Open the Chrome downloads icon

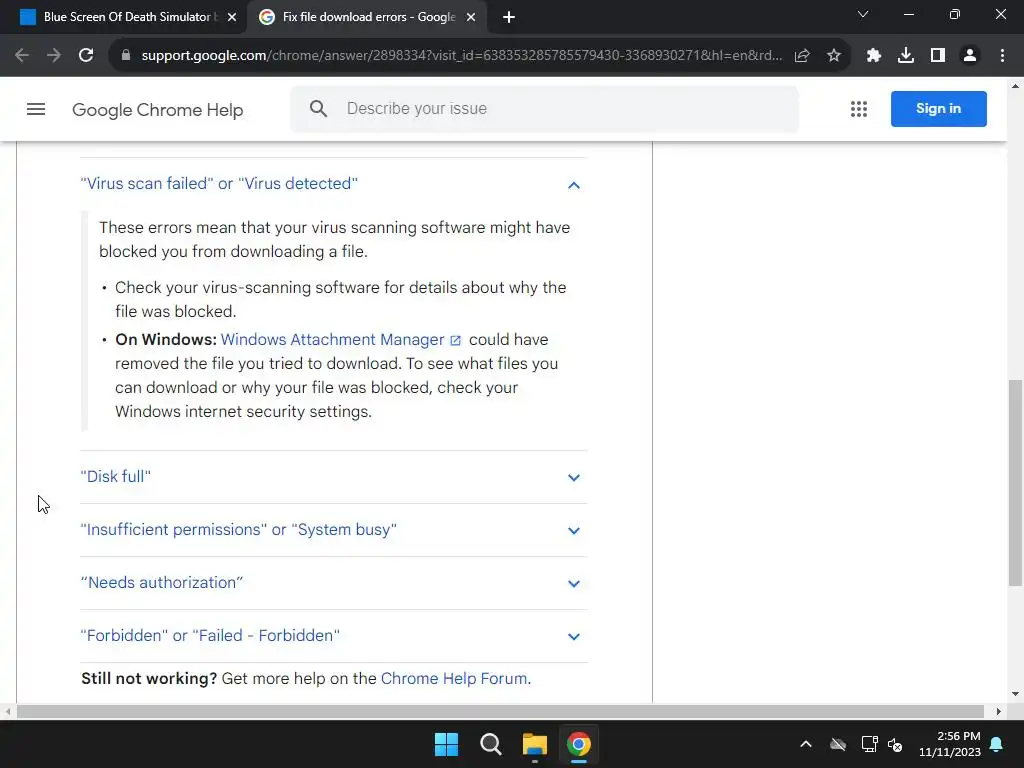[906, 56]
